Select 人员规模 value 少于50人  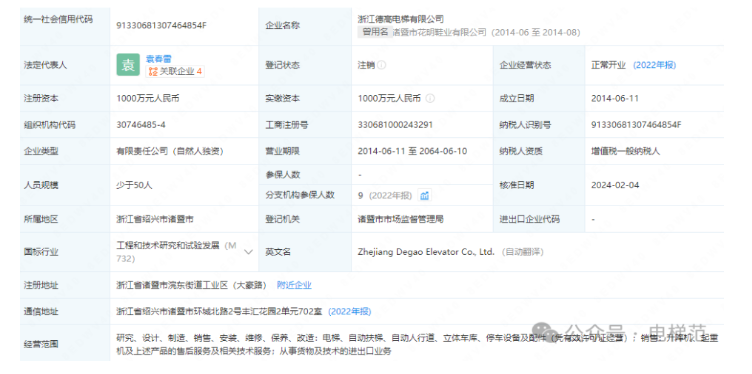pyautogui.click(x=134, y=185)
